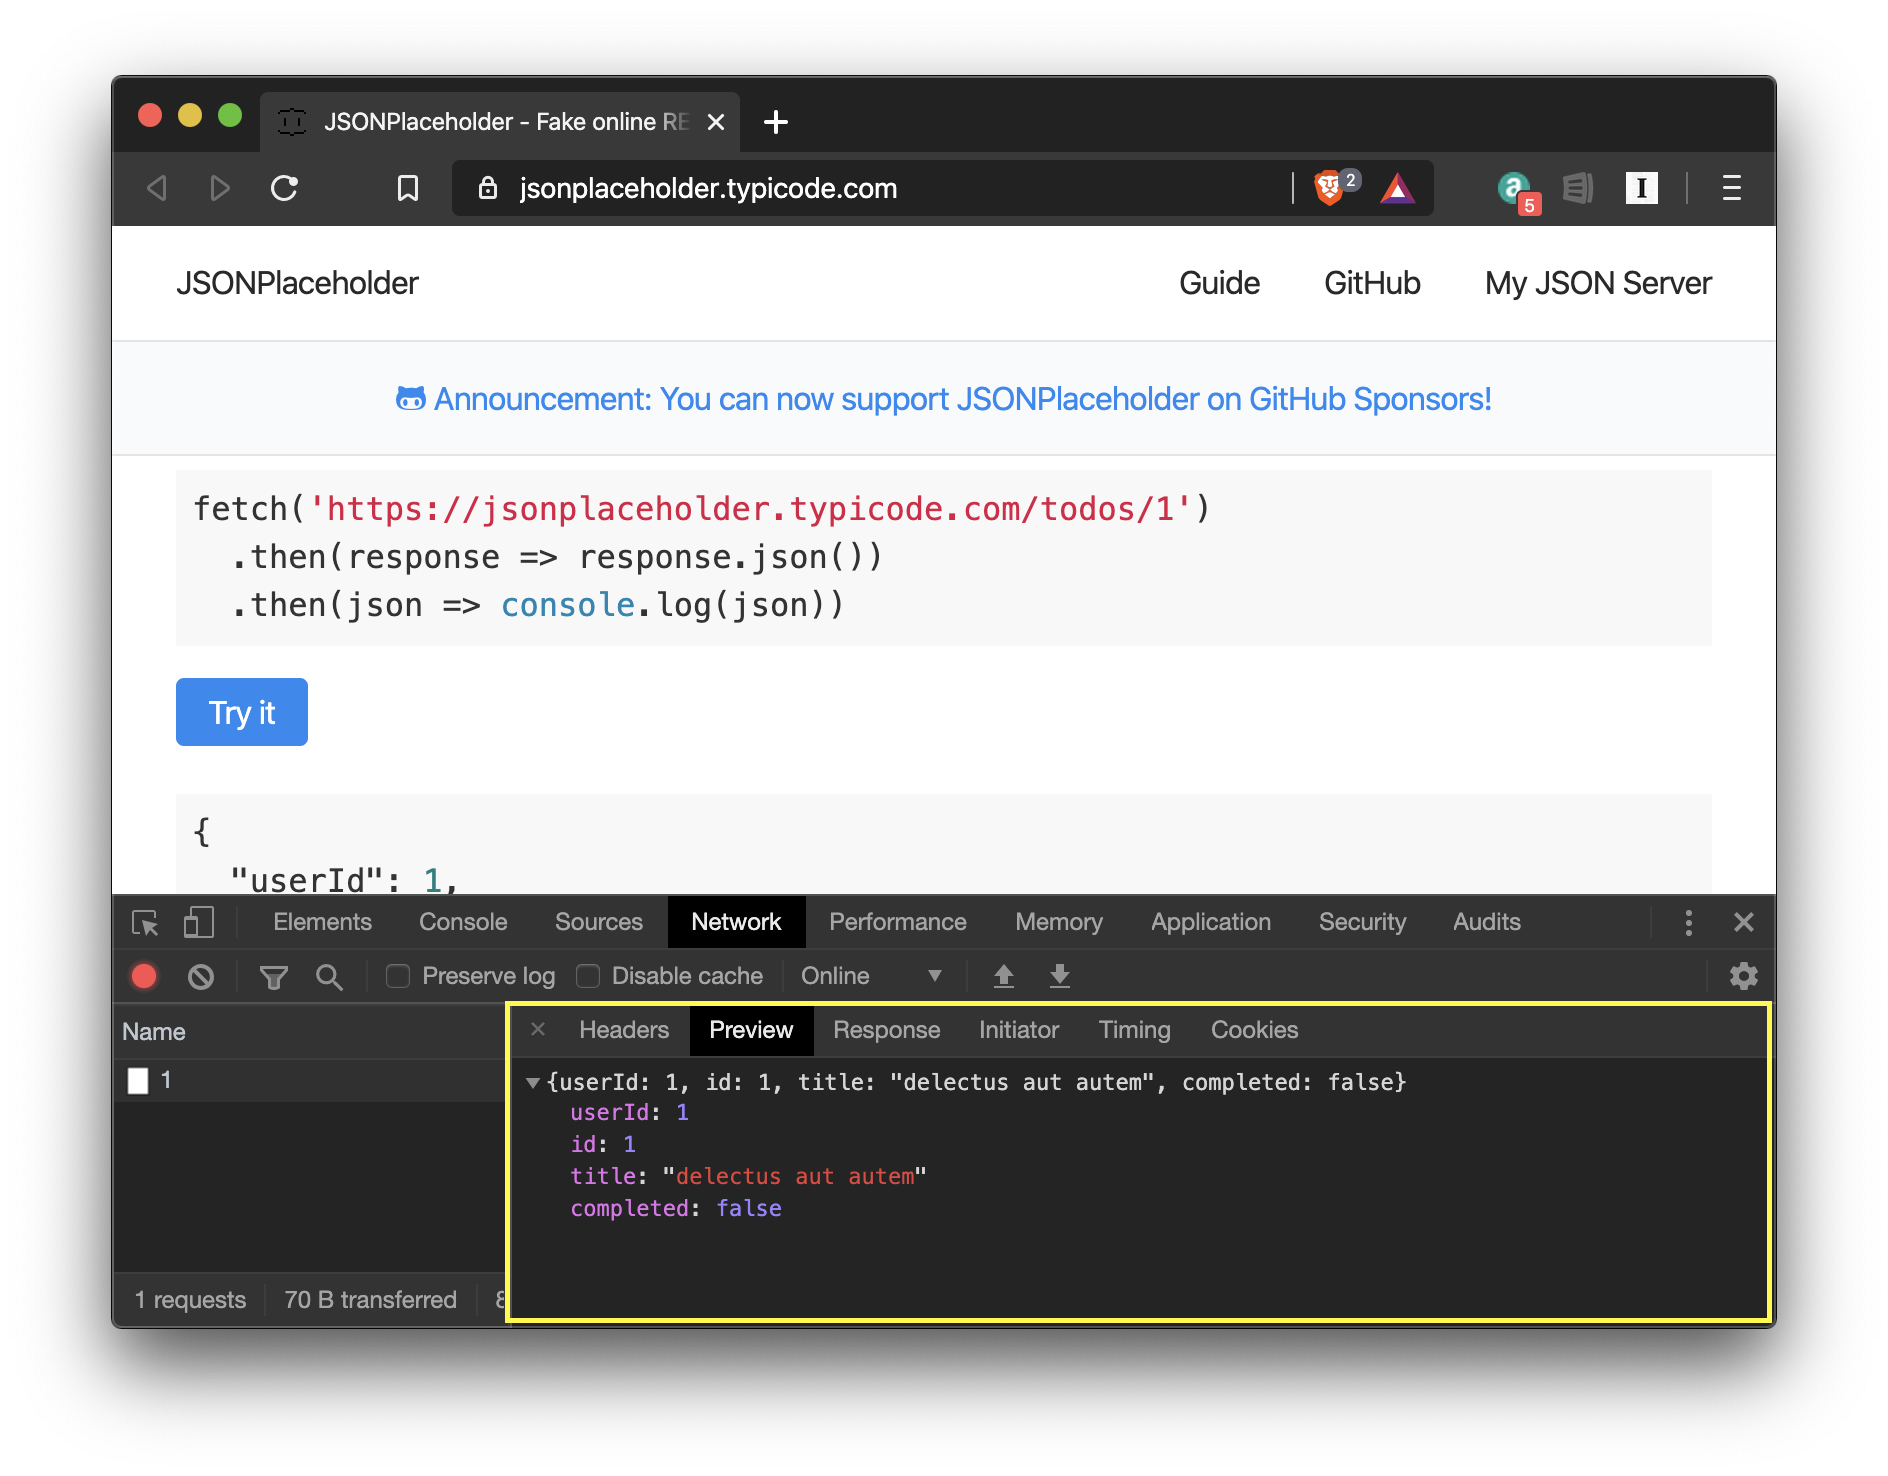Click the import HAR upload arrow
Viewport: 1888px width, 1476px height.
point(1003,976)
